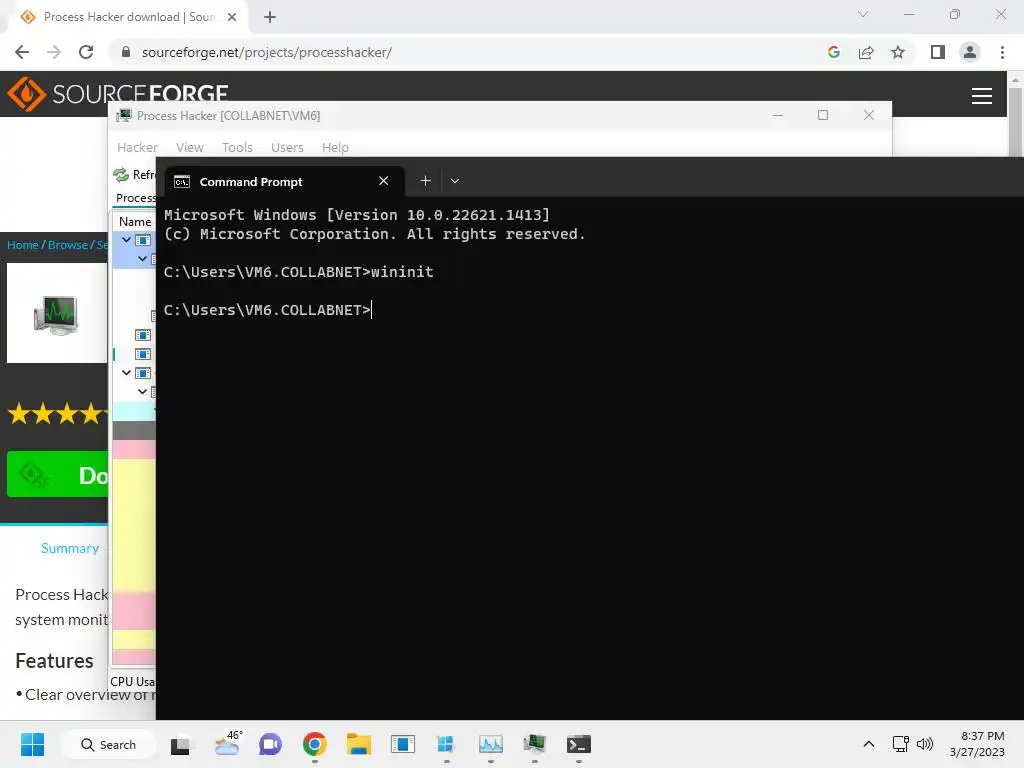Open Chrome three-dot menu
The width and height of the screenshot is (1024, 768).
pyautogui.click(x=1002, y=52)
